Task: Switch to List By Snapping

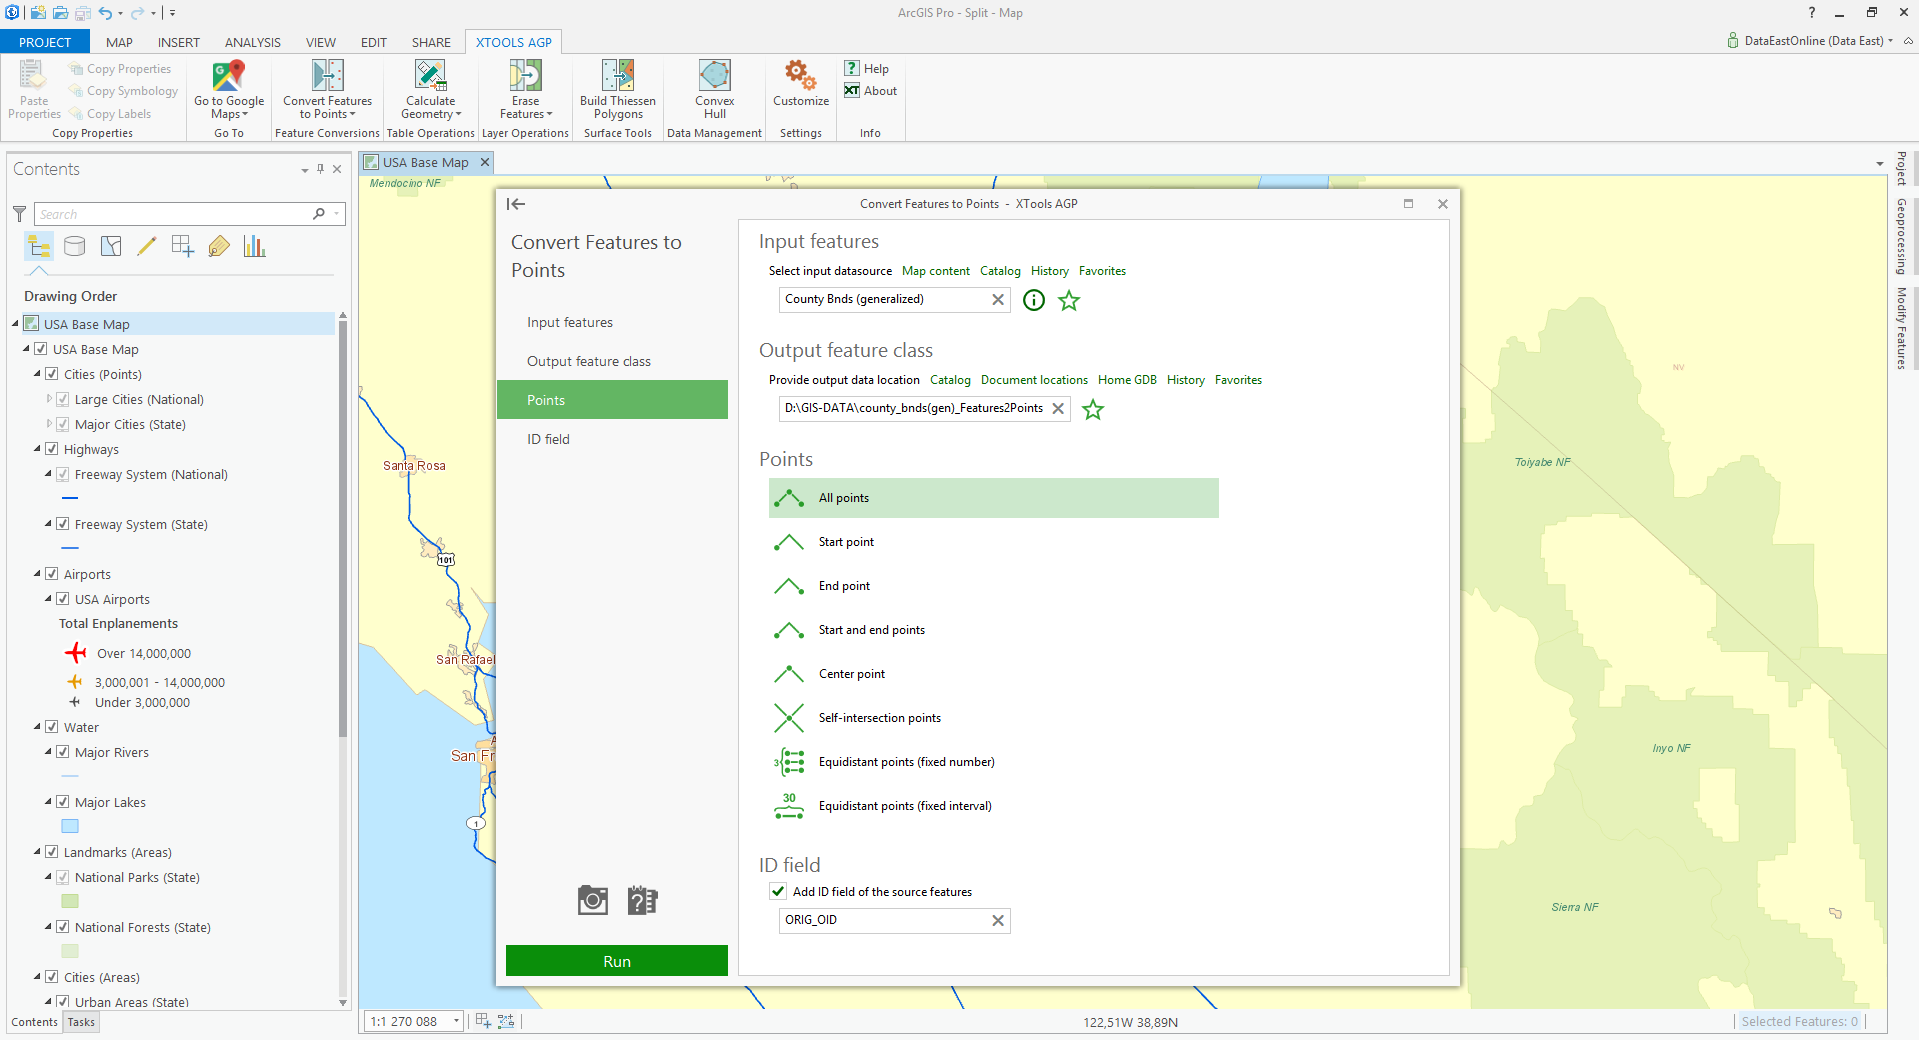Action: [183, 246]
